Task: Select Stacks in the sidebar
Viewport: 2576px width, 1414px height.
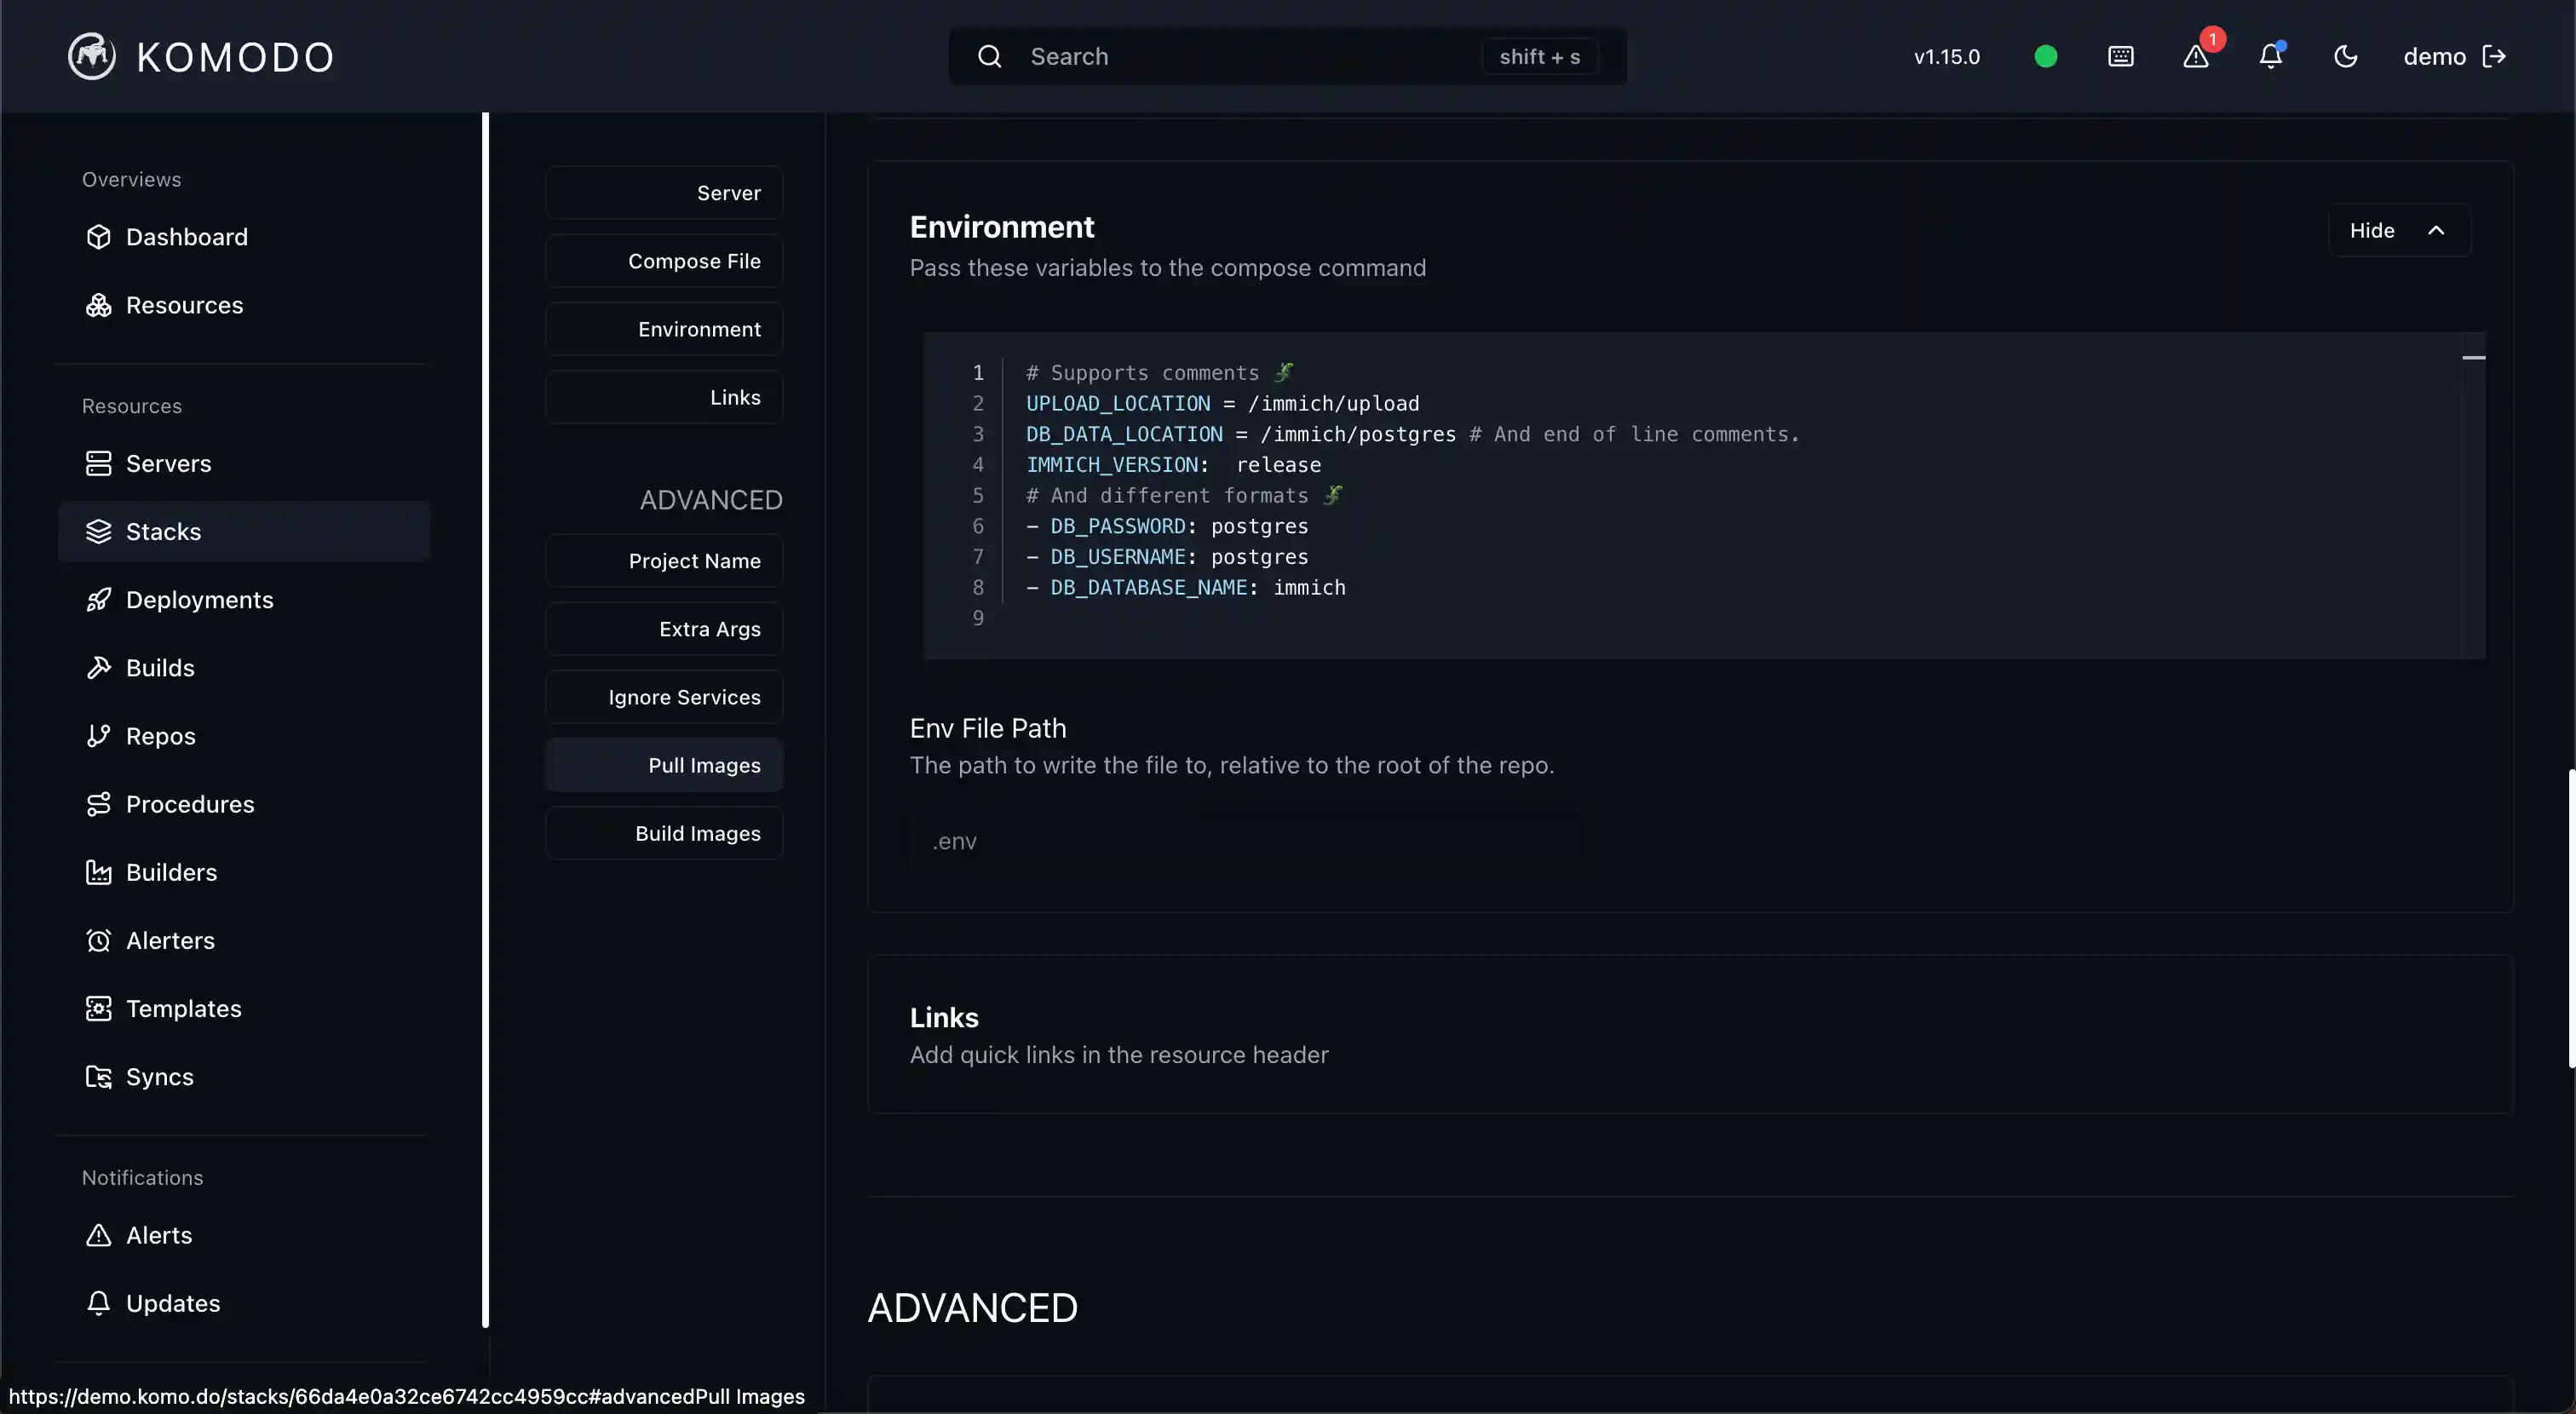Action: tap(163, 532)
